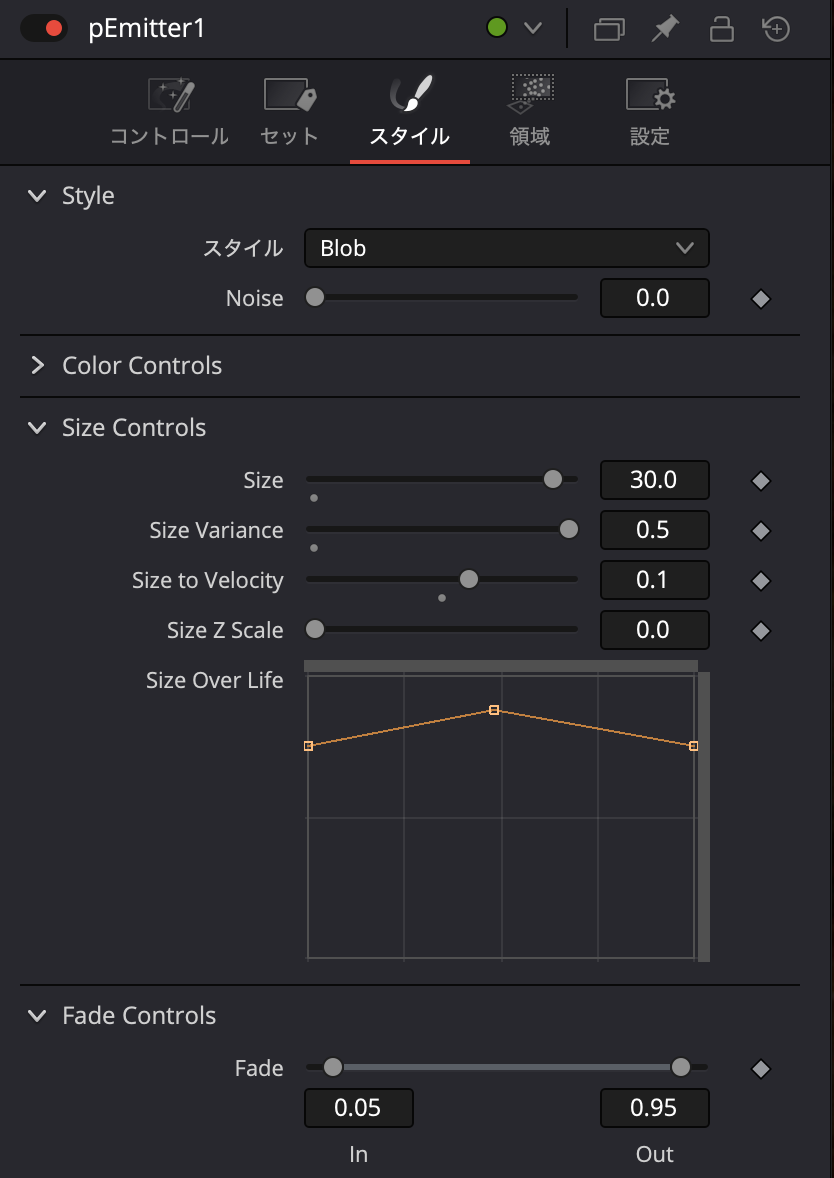Open the green node color dropdown
The width and height of the screenshot is (834, 1178).
click(514, 29)
